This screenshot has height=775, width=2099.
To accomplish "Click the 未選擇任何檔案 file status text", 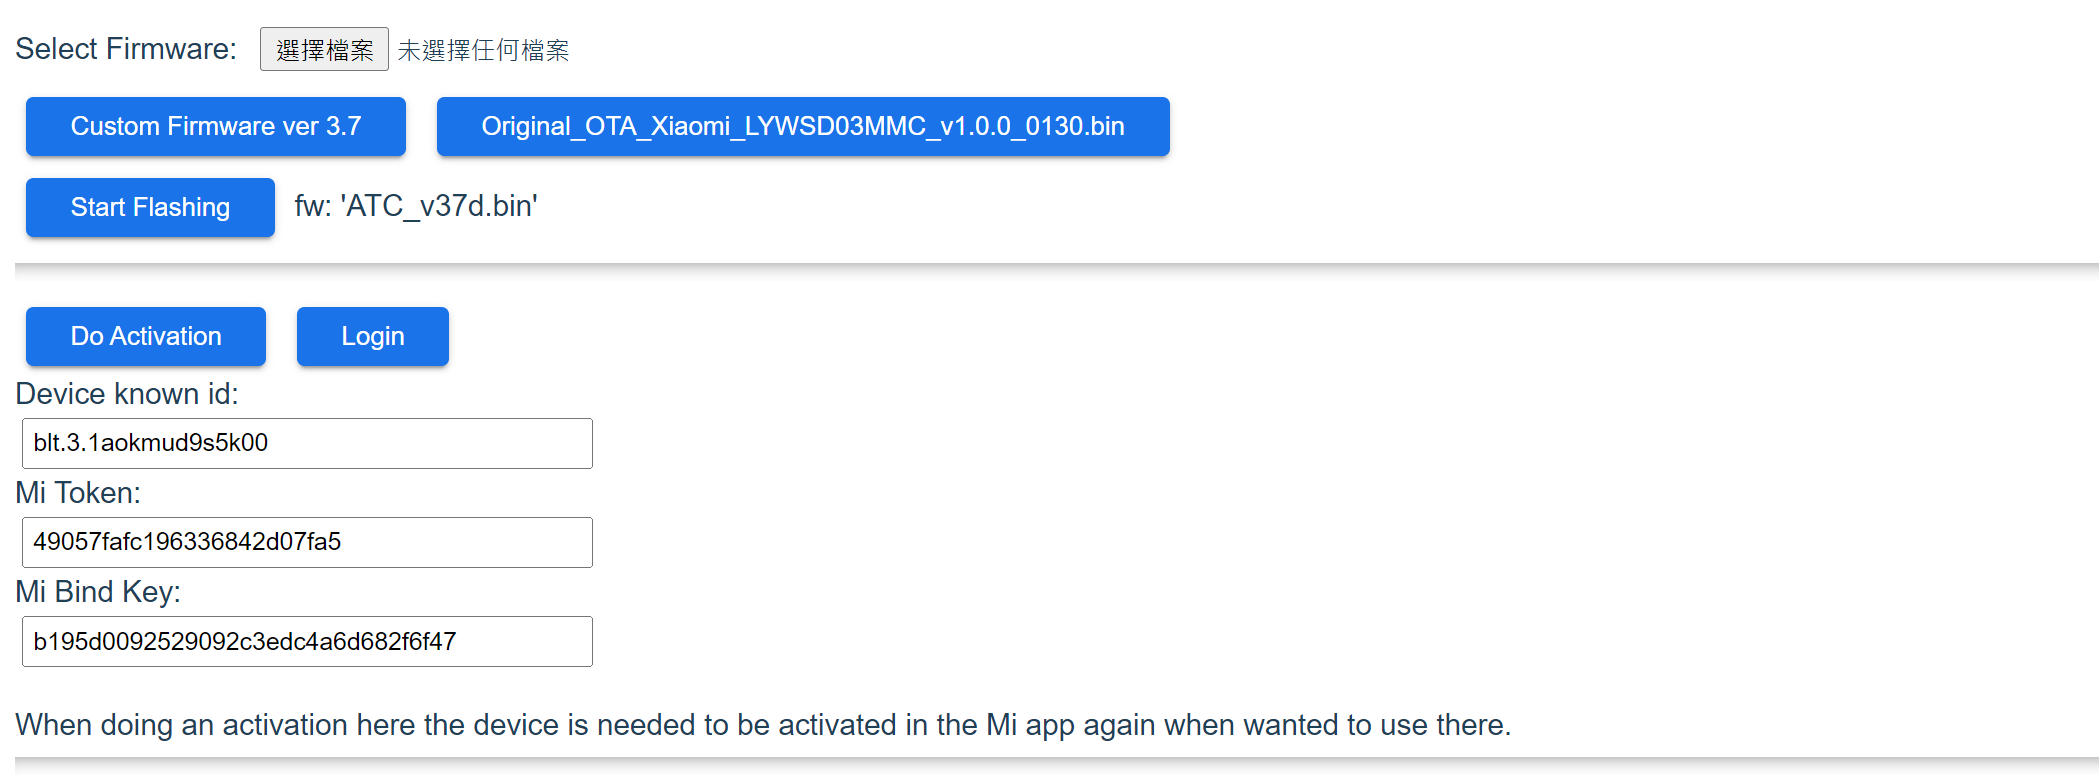I will click(483, 50).
